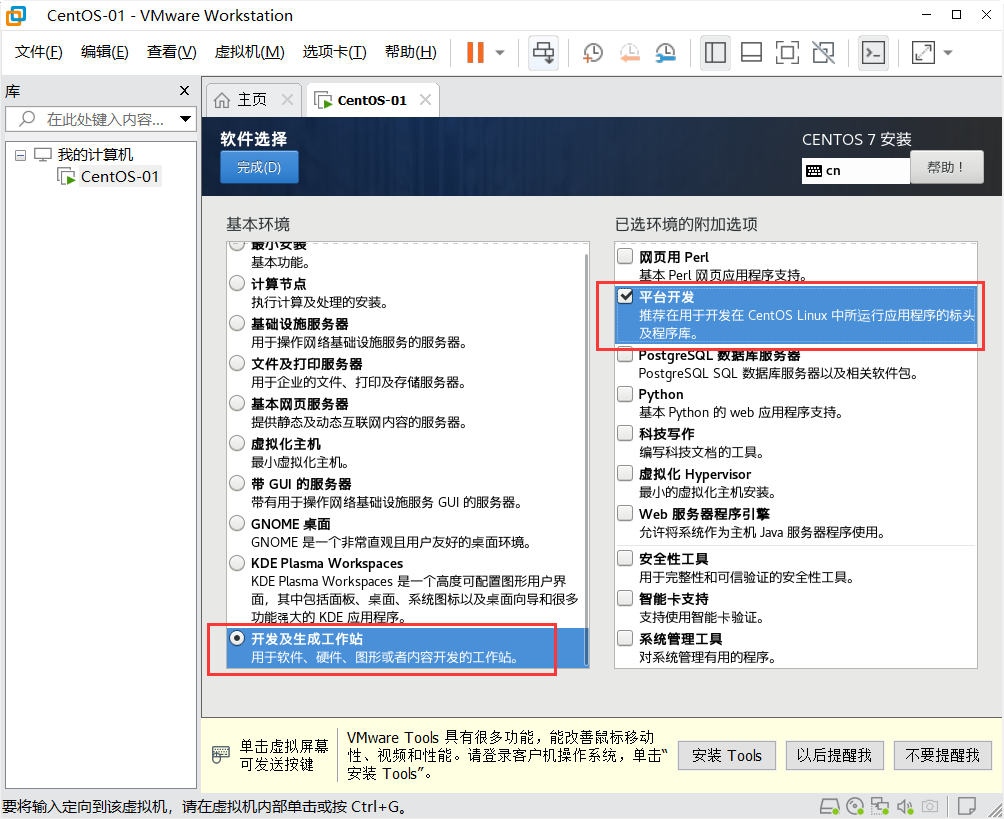Enable the 智能卡支持 checkbox
This screenshot has width=1004, height=819.
(625, 599)
